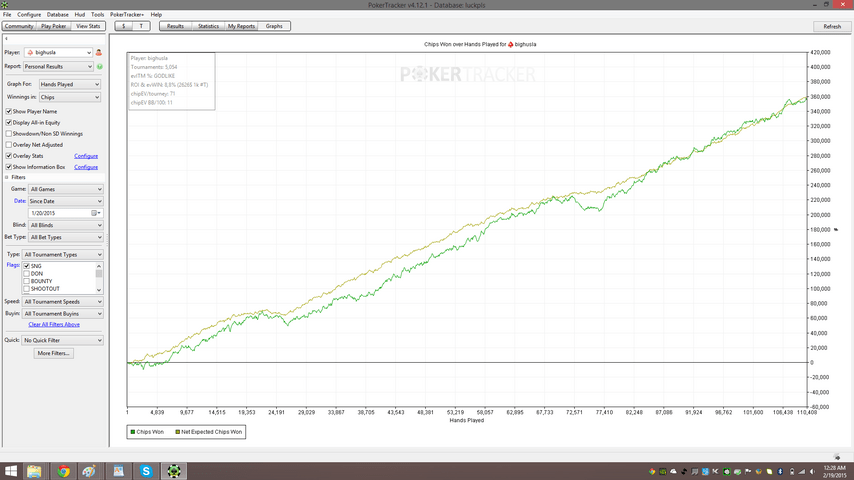
Task: Open the Configure menu
Action: (x=29, y=15)
